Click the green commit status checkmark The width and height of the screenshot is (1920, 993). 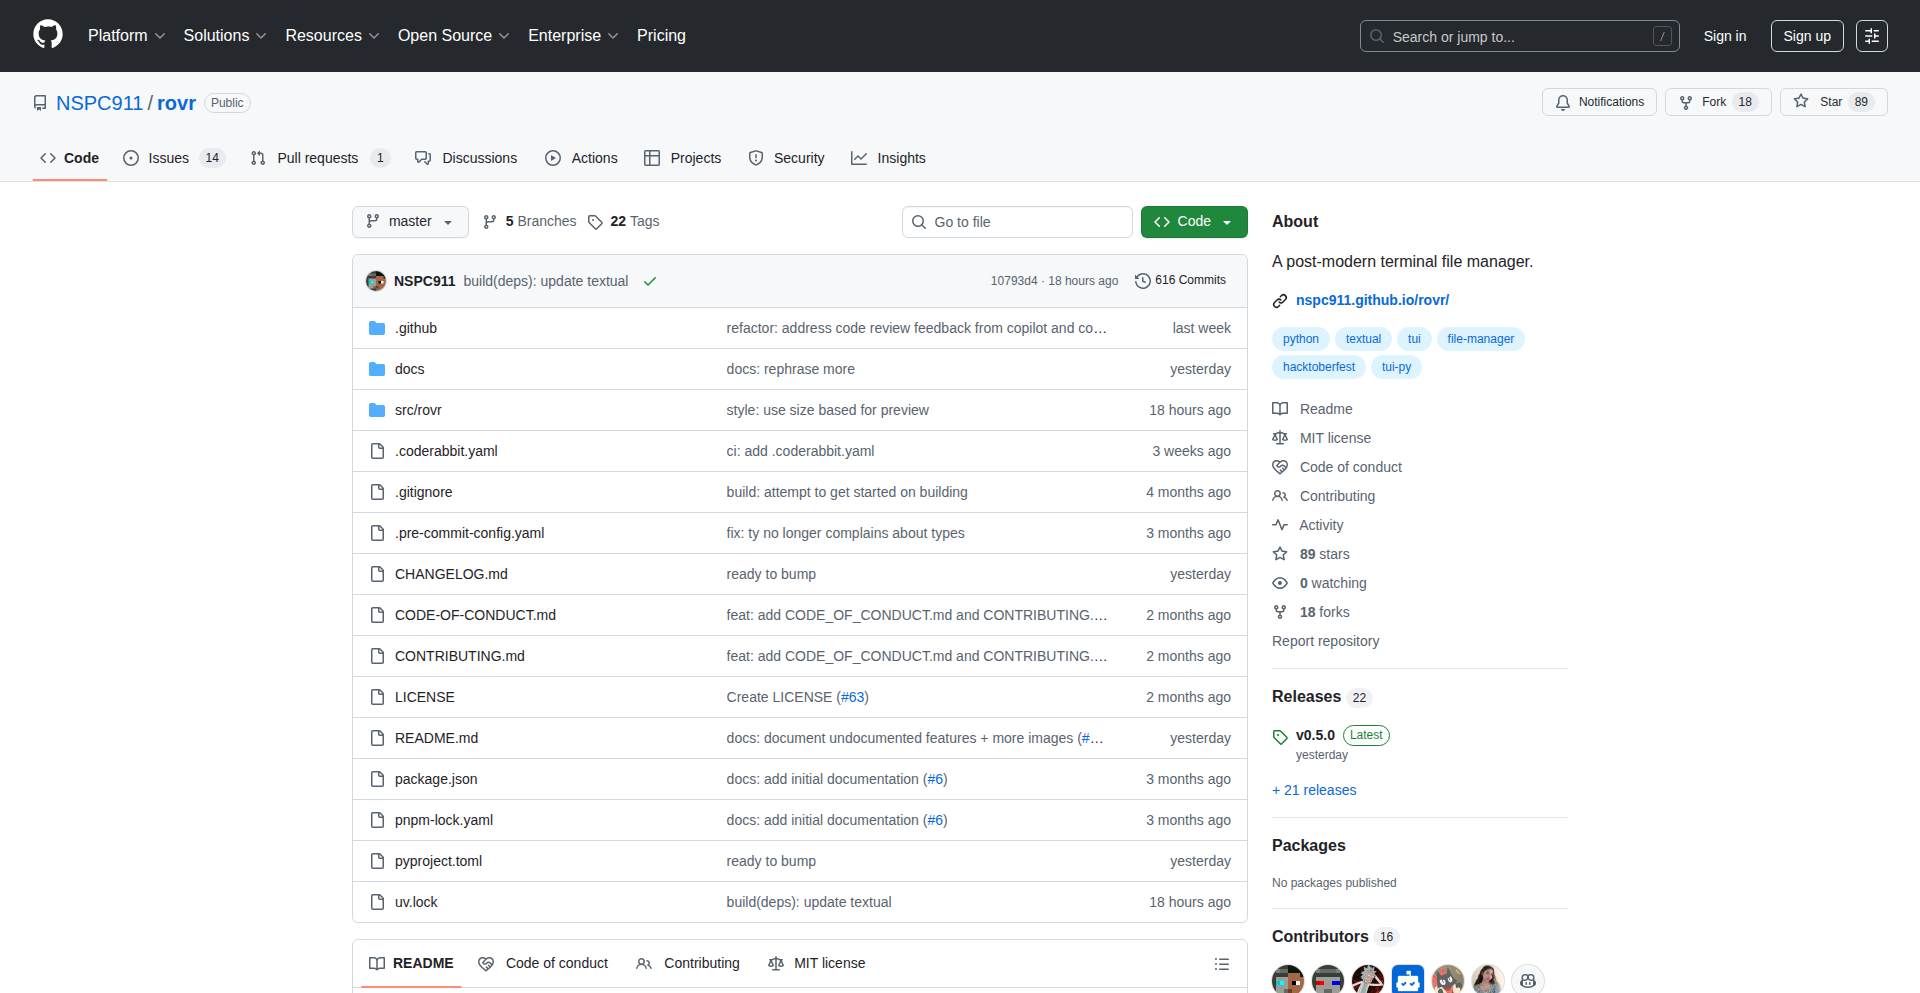point(650,282)
